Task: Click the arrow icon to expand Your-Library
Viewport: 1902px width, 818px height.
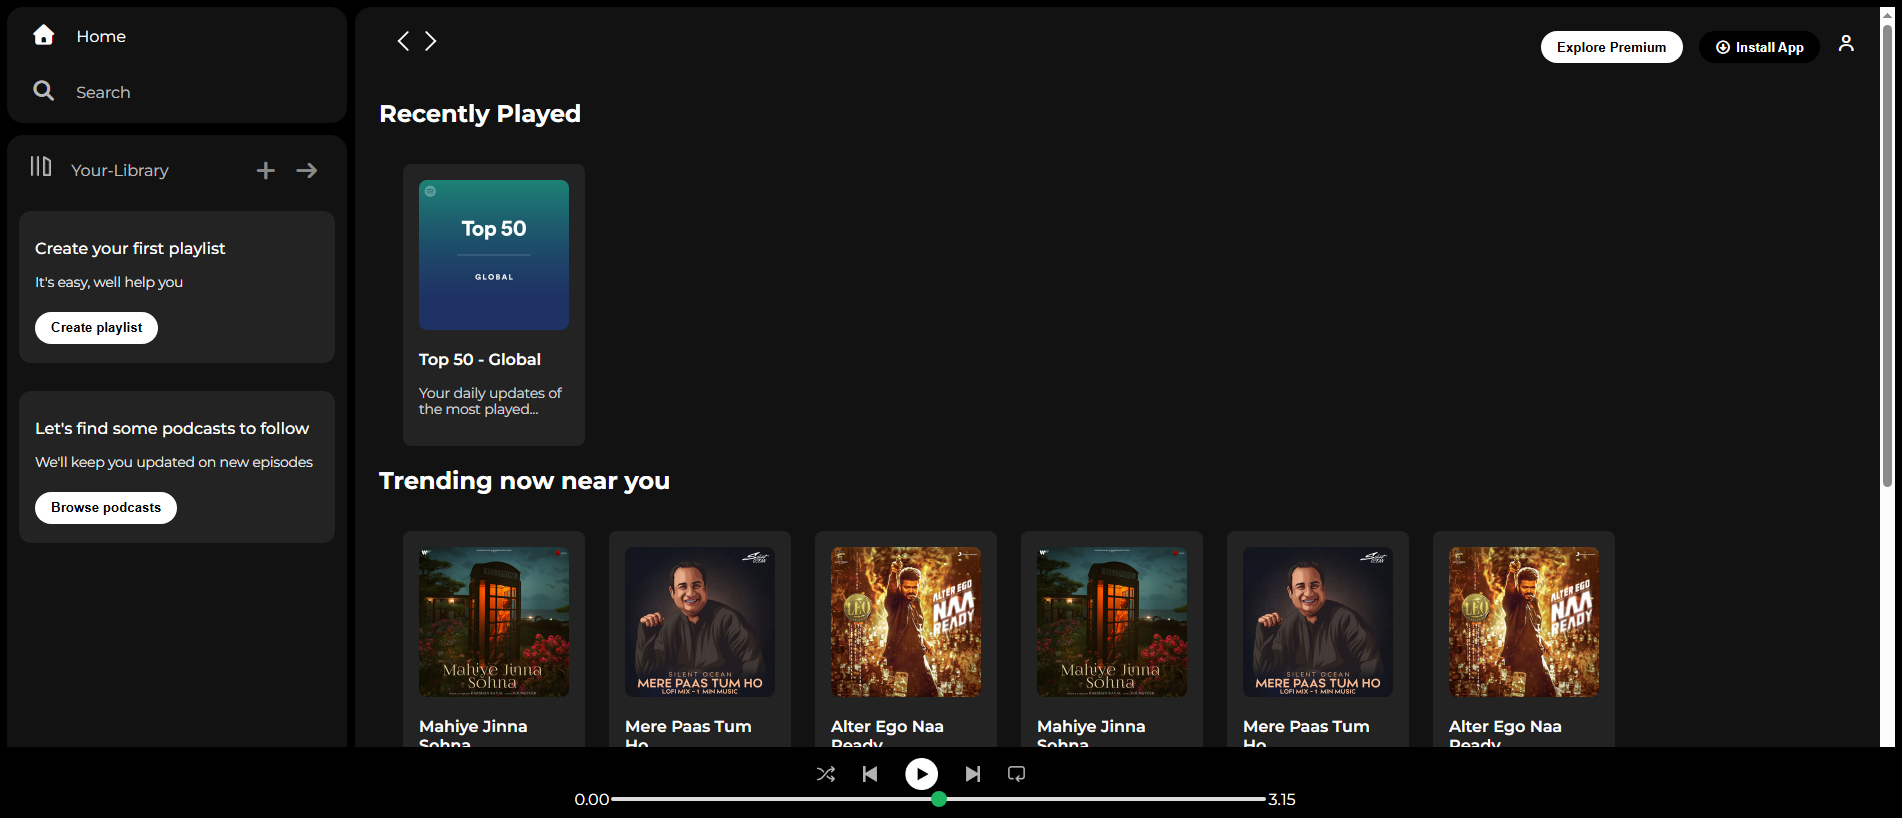Action: [x=307, y=171]
